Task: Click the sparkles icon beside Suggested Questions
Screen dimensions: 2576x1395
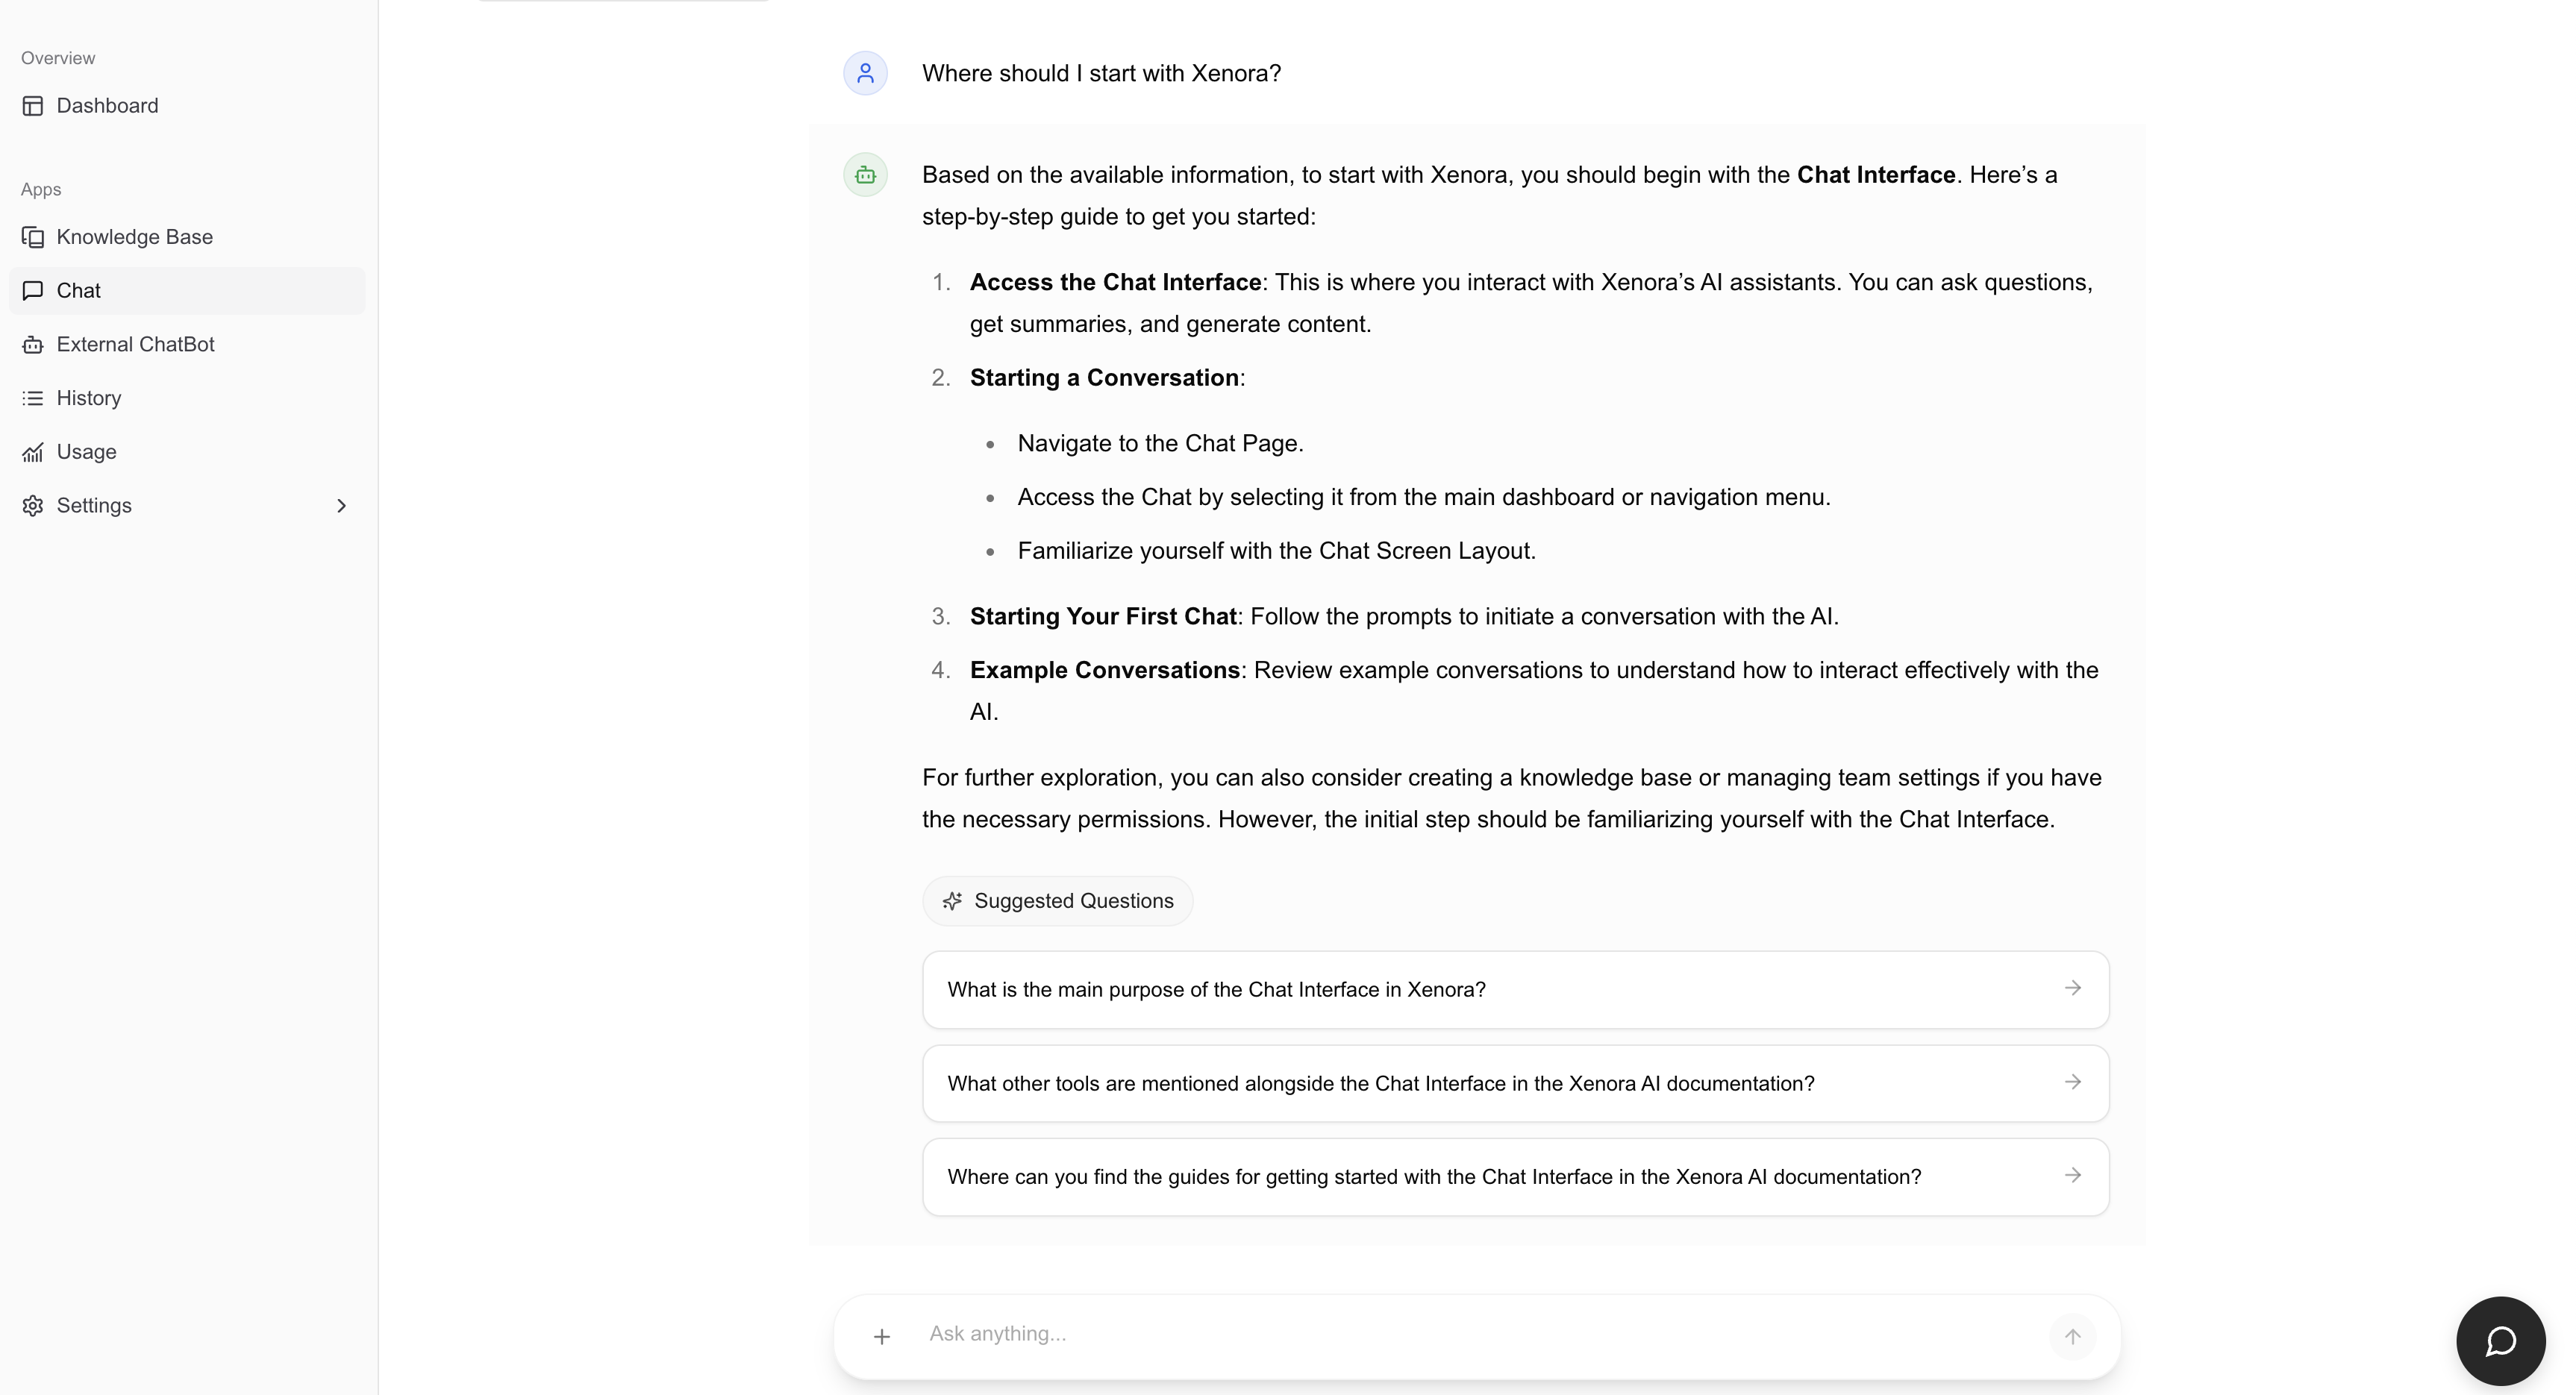Action: 952,900
